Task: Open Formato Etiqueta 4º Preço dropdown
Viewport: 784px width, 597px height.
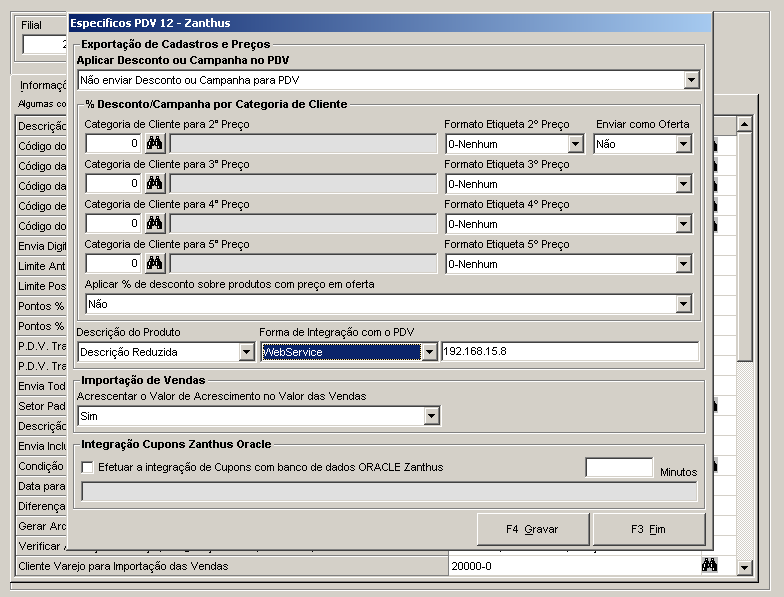Action: (684, 224)
